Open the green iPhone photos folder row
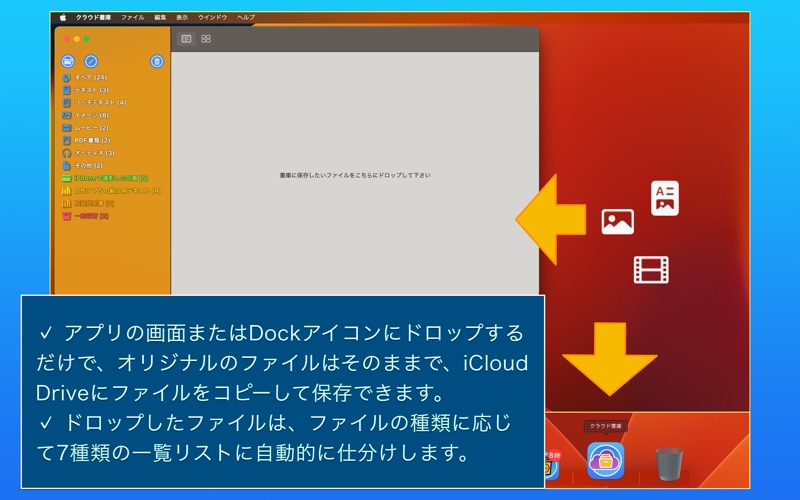The height and width of the screenshot is (500, 800). (x=105, y=179)
